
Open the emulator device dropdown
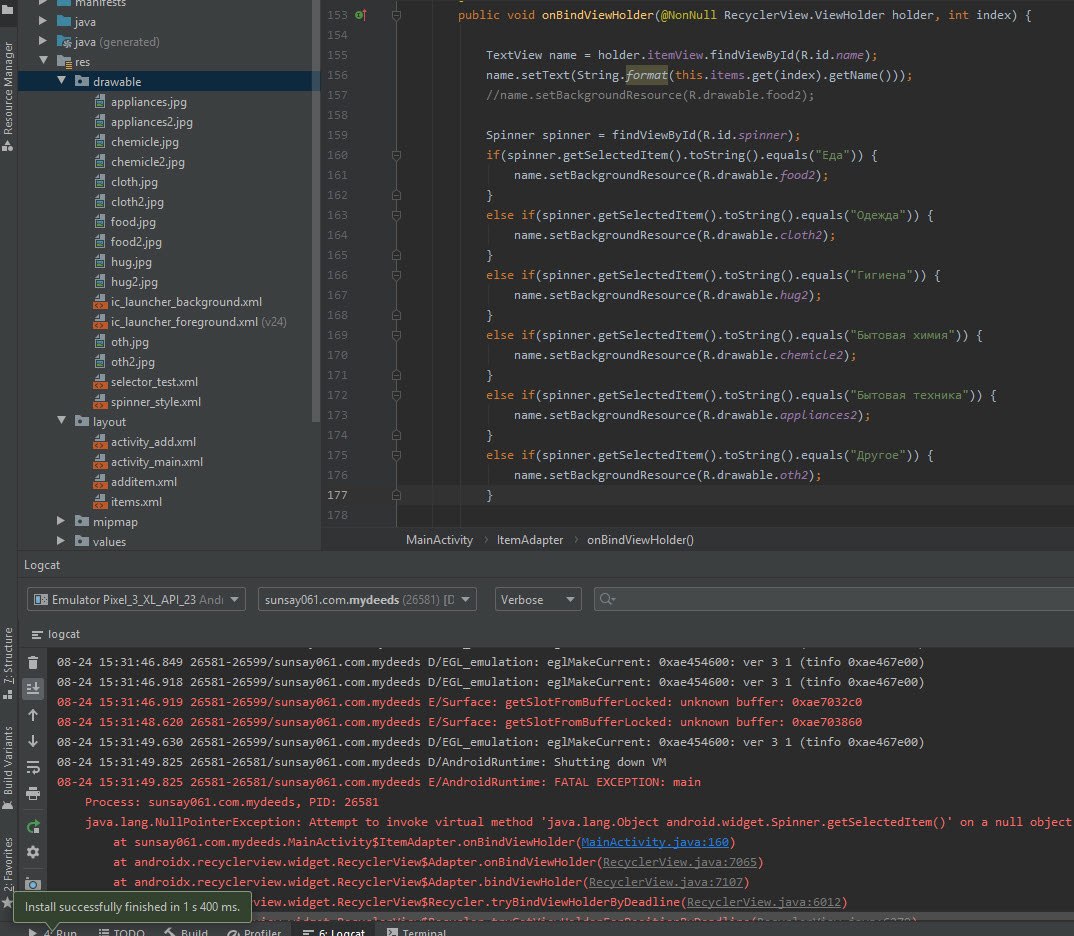point(136,599)
